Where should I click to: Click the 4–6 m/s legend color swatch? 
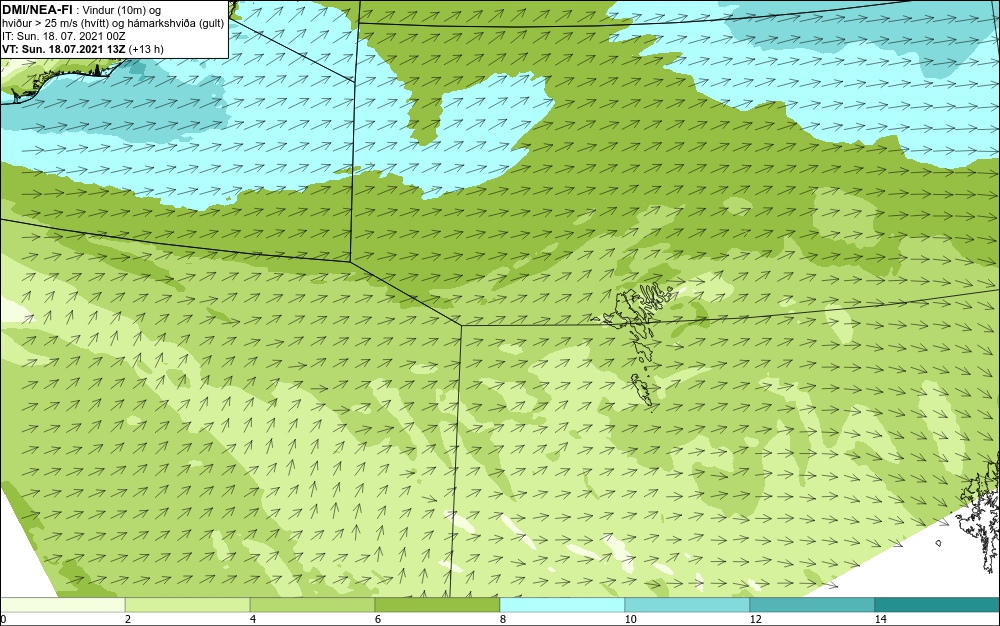[x=312, y=605]
